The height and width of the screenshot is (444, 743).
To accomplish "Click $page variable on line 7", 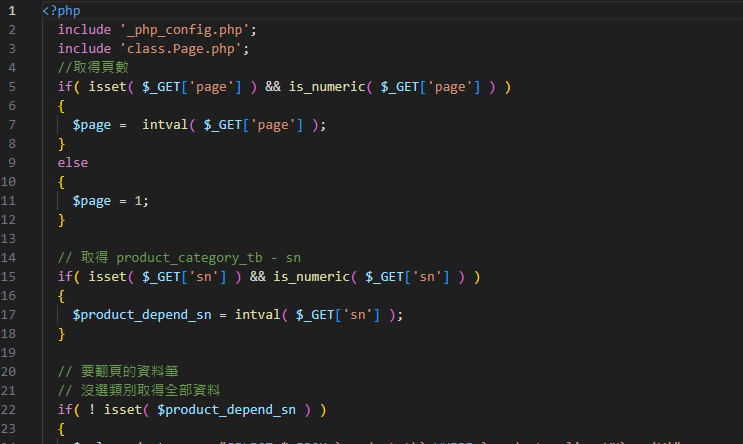I will pos(91,125).
